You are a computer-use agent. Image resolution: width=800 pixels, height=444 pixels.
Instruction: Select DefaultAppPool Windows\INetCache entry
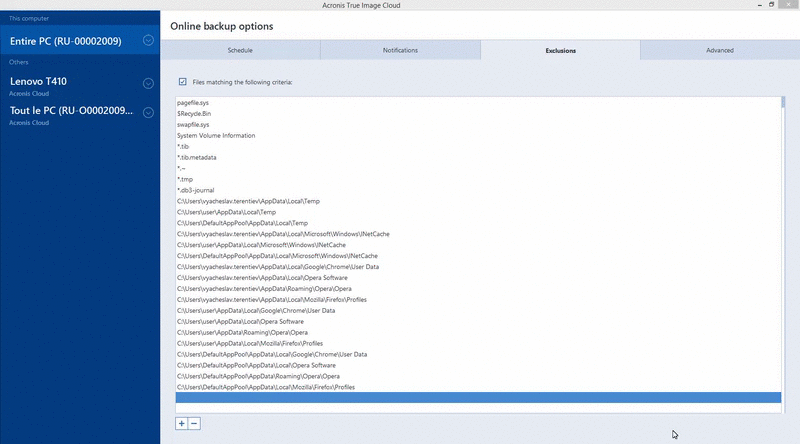pos(478,256)
